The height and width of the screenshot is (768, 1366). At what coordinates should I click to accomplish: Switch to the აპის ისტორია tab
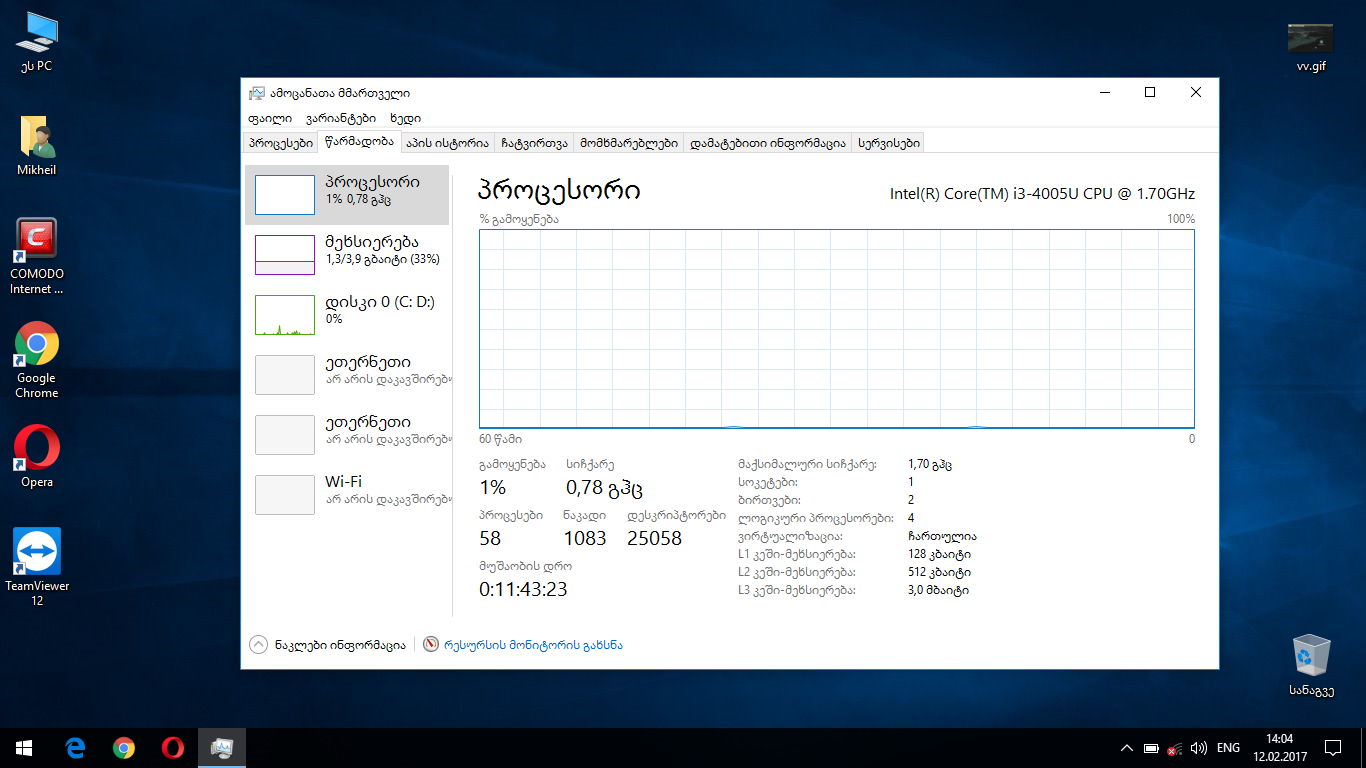point(447,143)
